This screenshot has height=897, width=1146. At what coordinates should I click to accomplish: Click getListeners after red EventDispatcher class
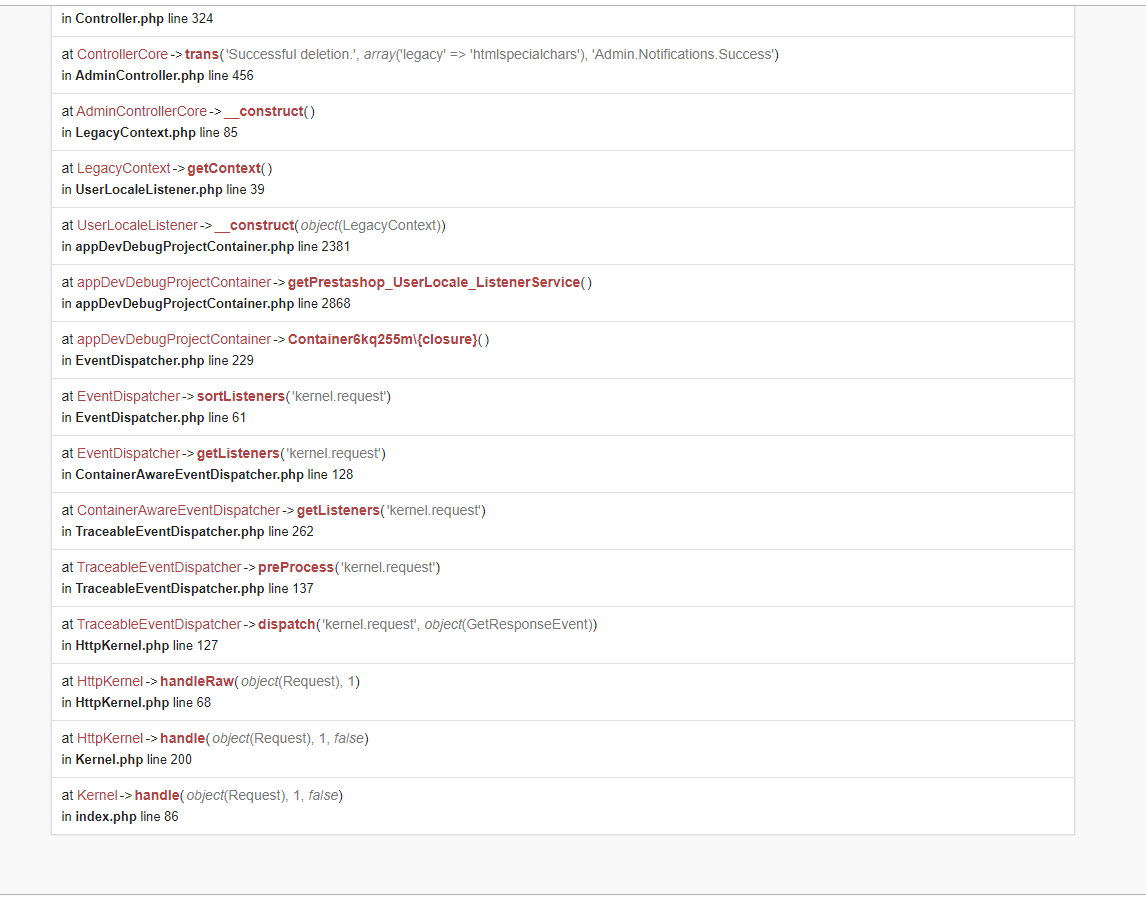click(x=238, y=453)
